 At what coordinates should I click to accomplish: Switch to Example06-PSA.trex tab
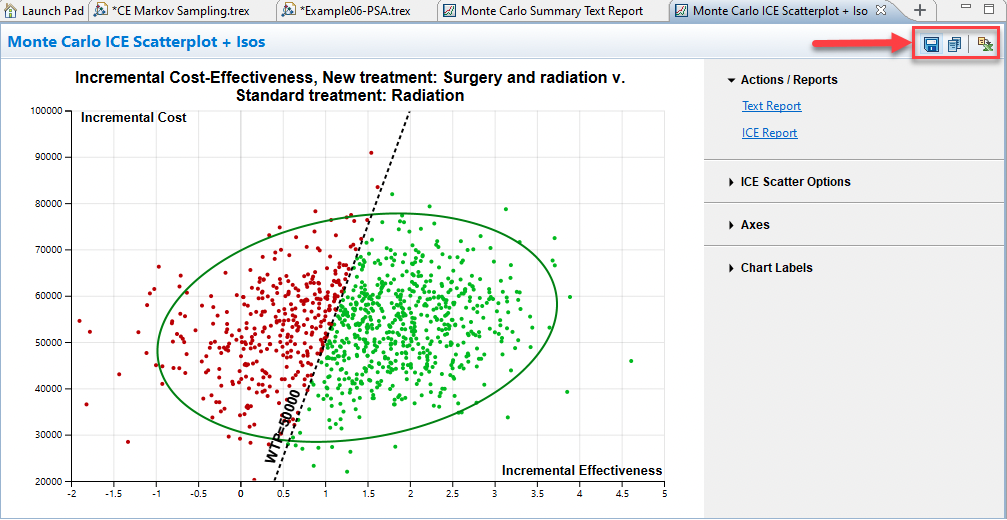[x=357, y=11]
